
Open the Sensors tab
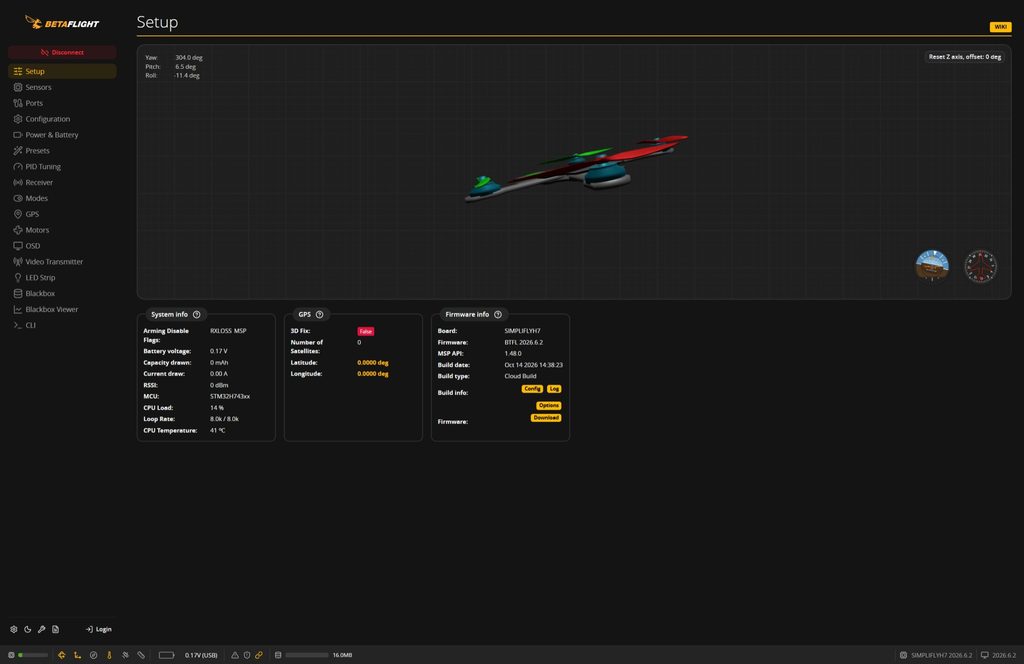pyautogui.click(x=62, y=87)
